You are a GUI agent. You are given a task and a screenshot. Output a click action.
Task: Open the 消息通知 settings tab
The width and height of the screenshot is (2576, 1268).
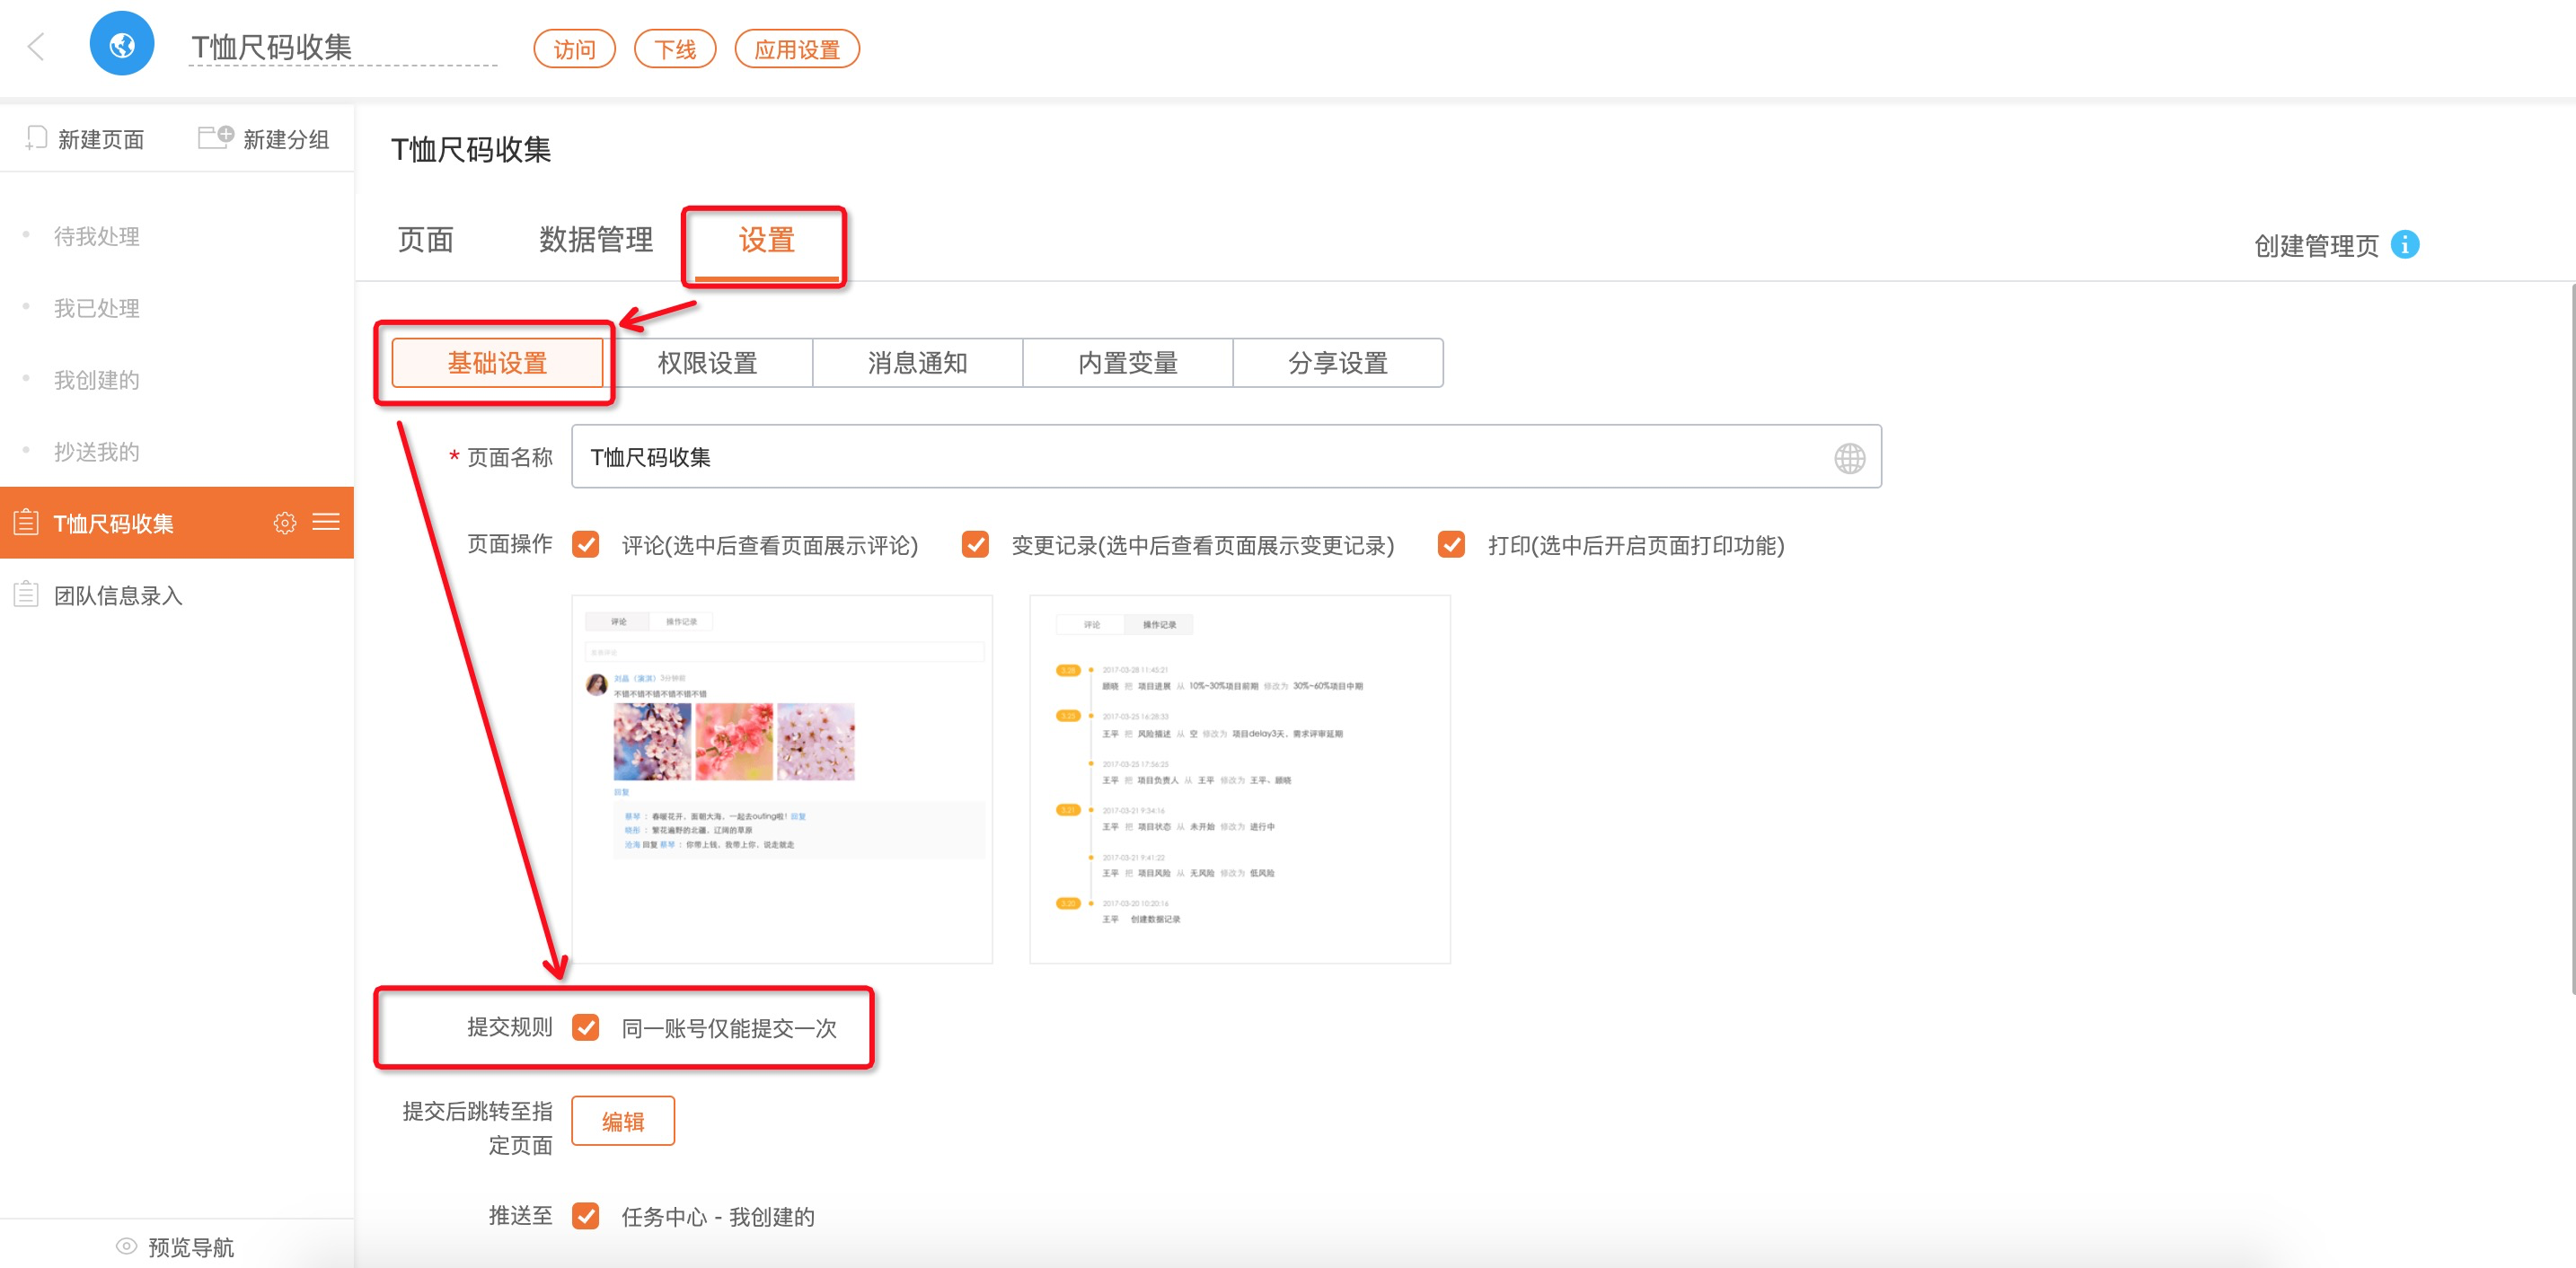(x=917, y=363)
